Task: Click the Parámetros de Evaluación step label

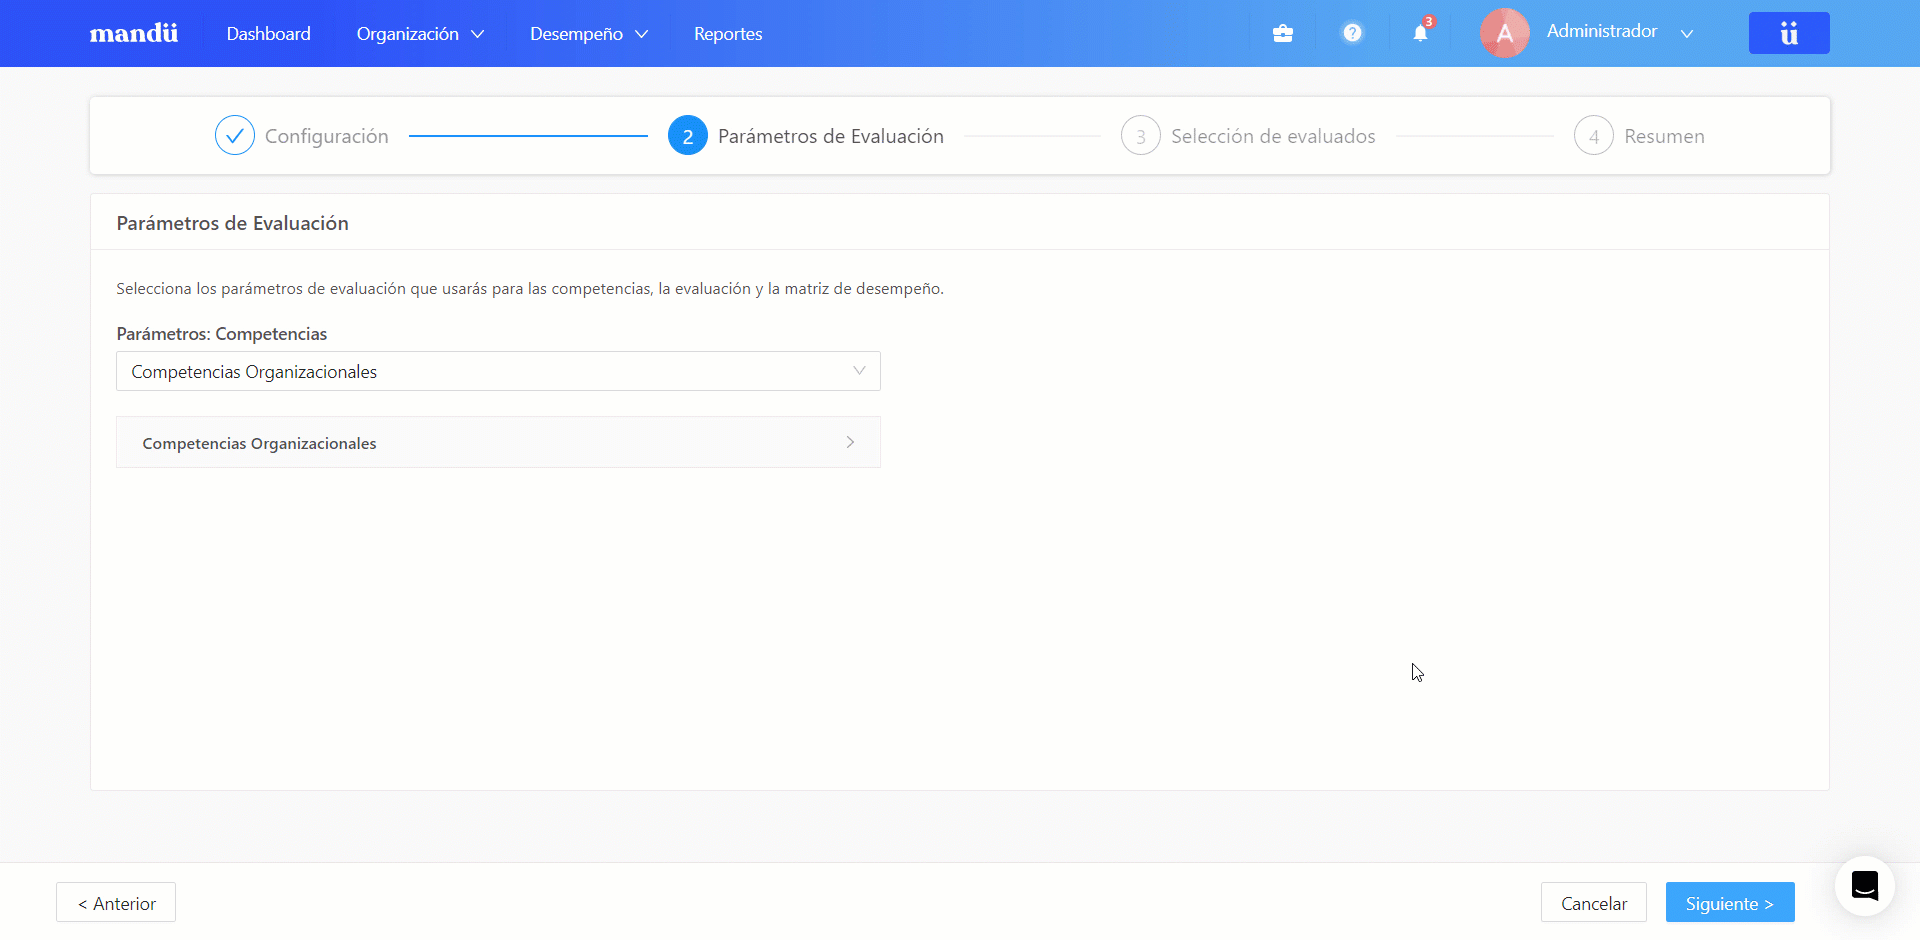Action: [831, 136]
